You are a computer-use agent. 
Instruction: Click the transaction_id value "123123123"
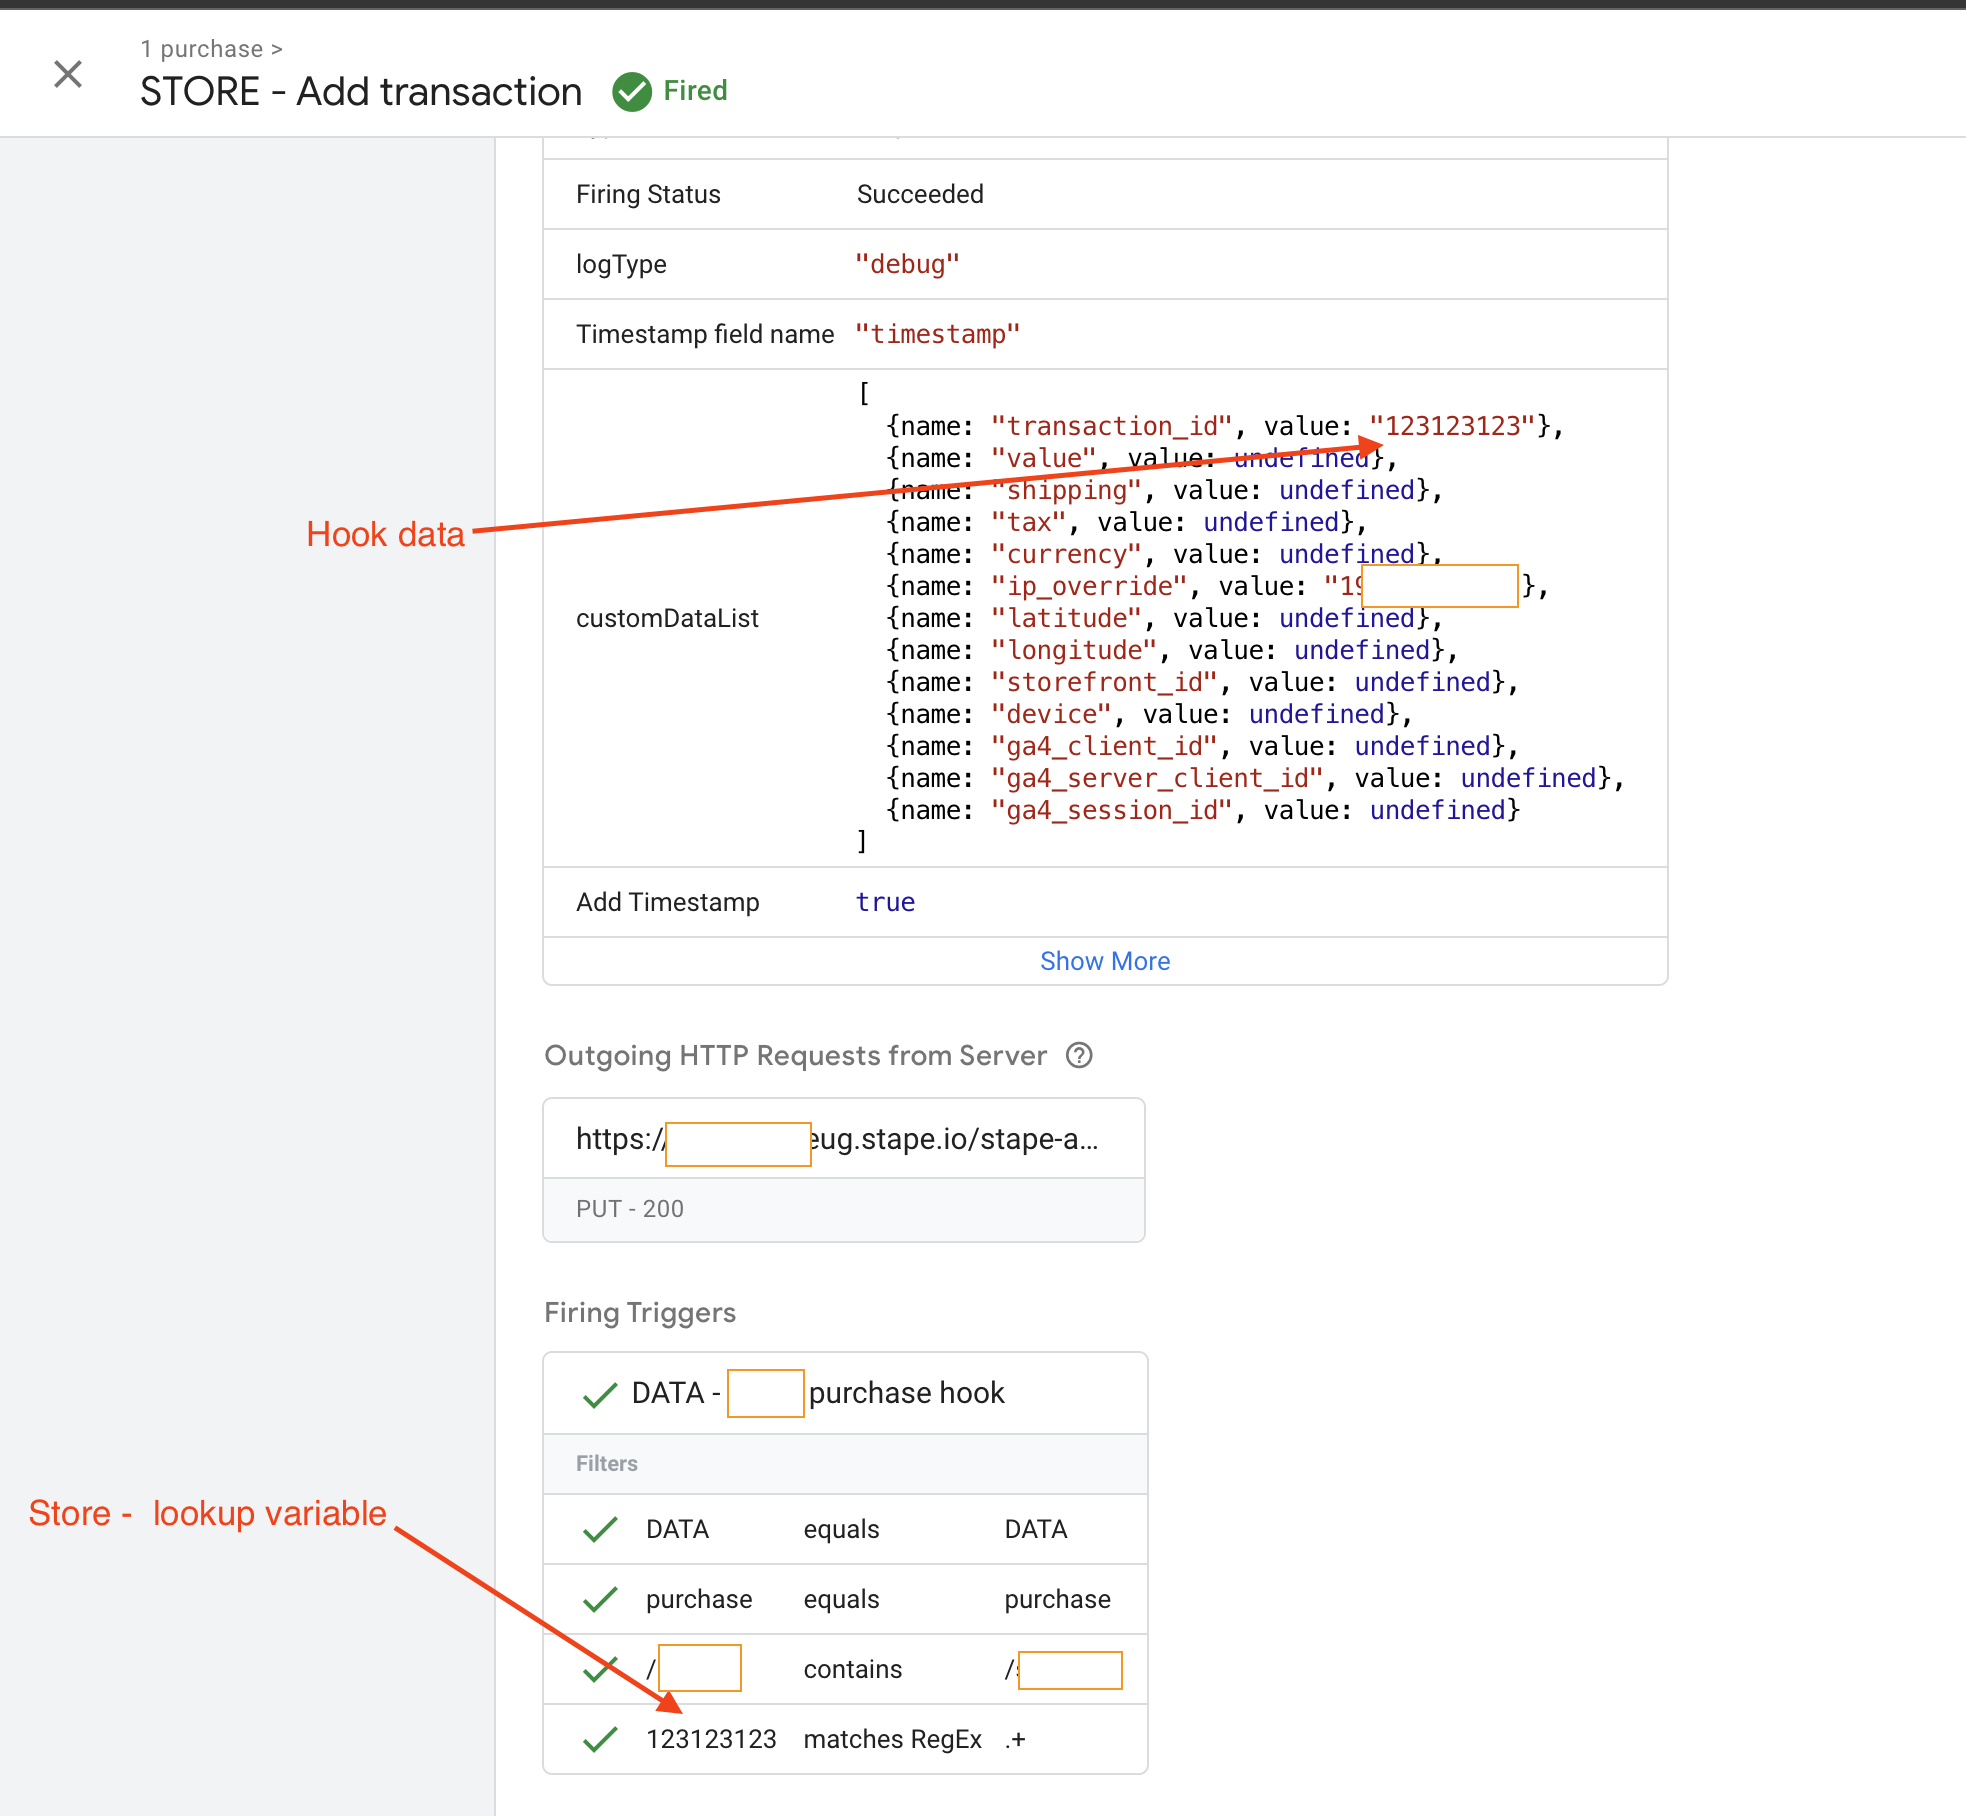point(1452,426)
